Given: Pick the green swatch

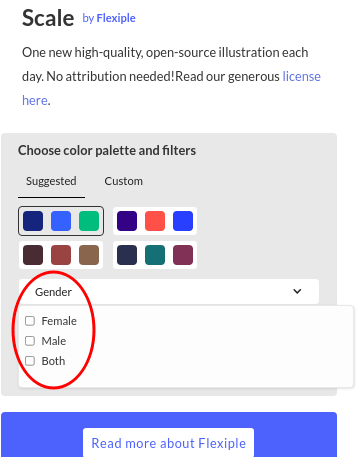Looking at the screenshot, I should pos(89,221).
